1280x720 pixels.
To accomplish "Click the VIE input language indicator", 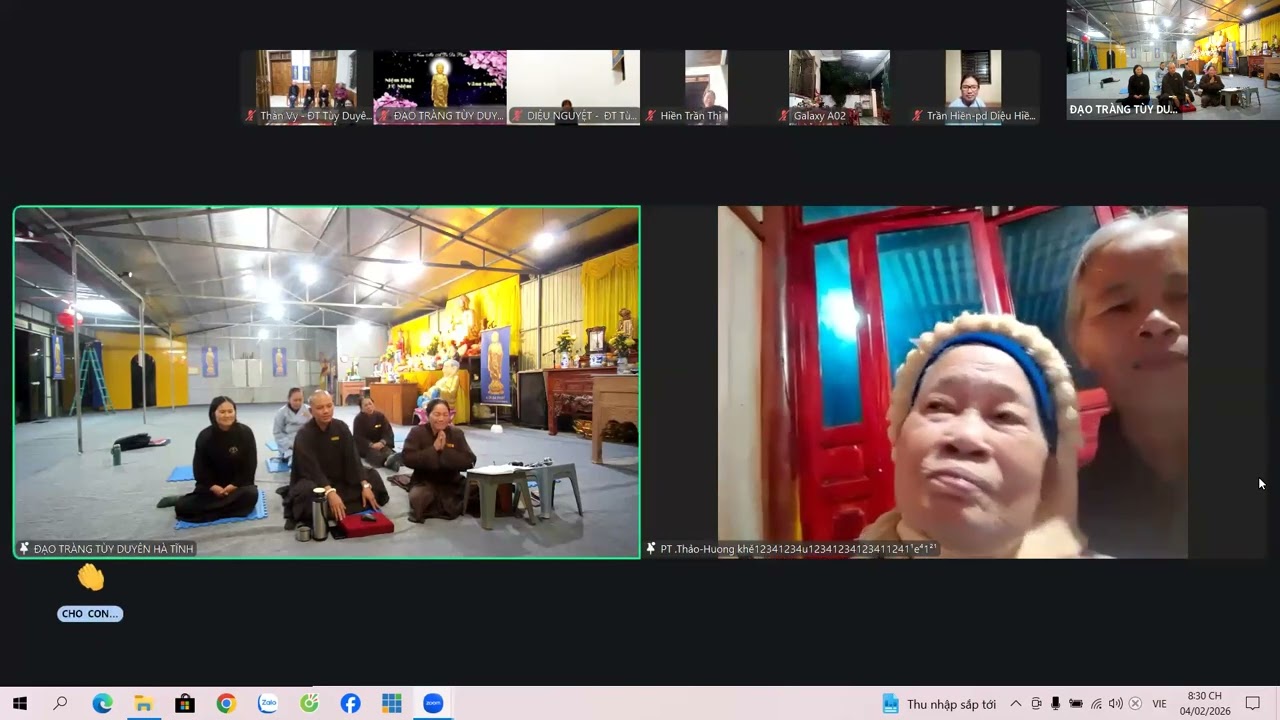I will [x=1159, y=704].
